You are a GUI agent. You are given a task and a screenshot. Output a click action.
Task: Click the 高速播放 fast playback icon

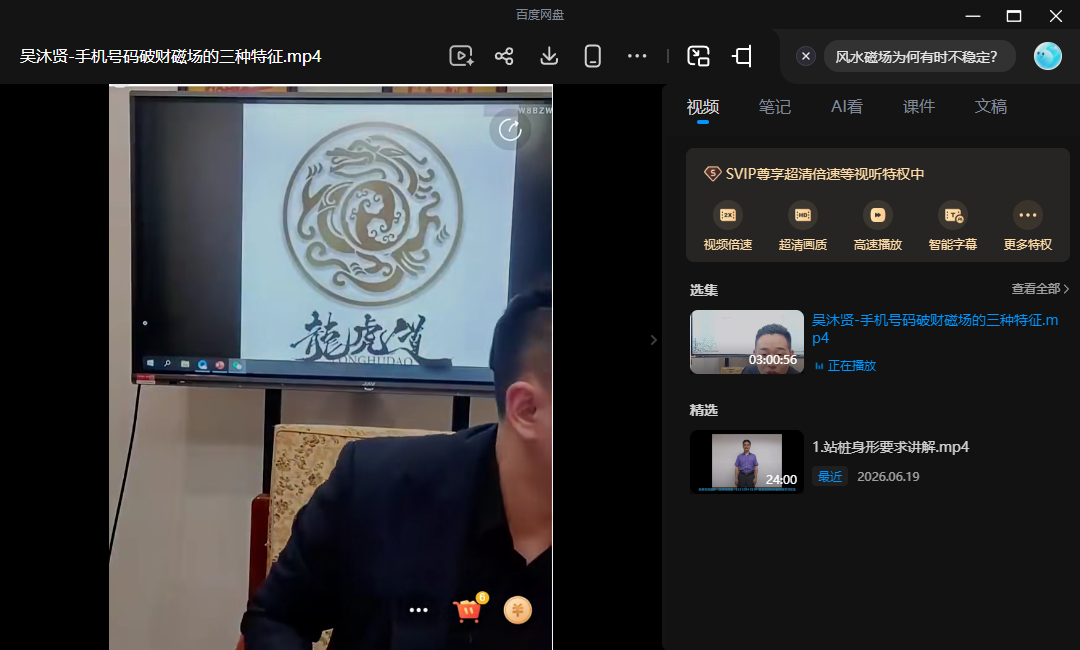click(x=878, y=216)
